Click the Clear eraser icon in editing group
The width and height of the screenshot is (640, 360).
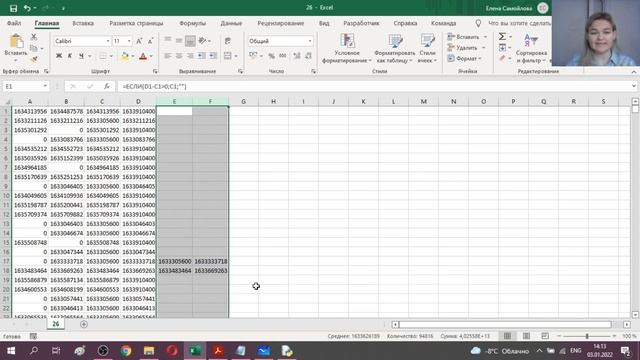[x=502, y=58]
